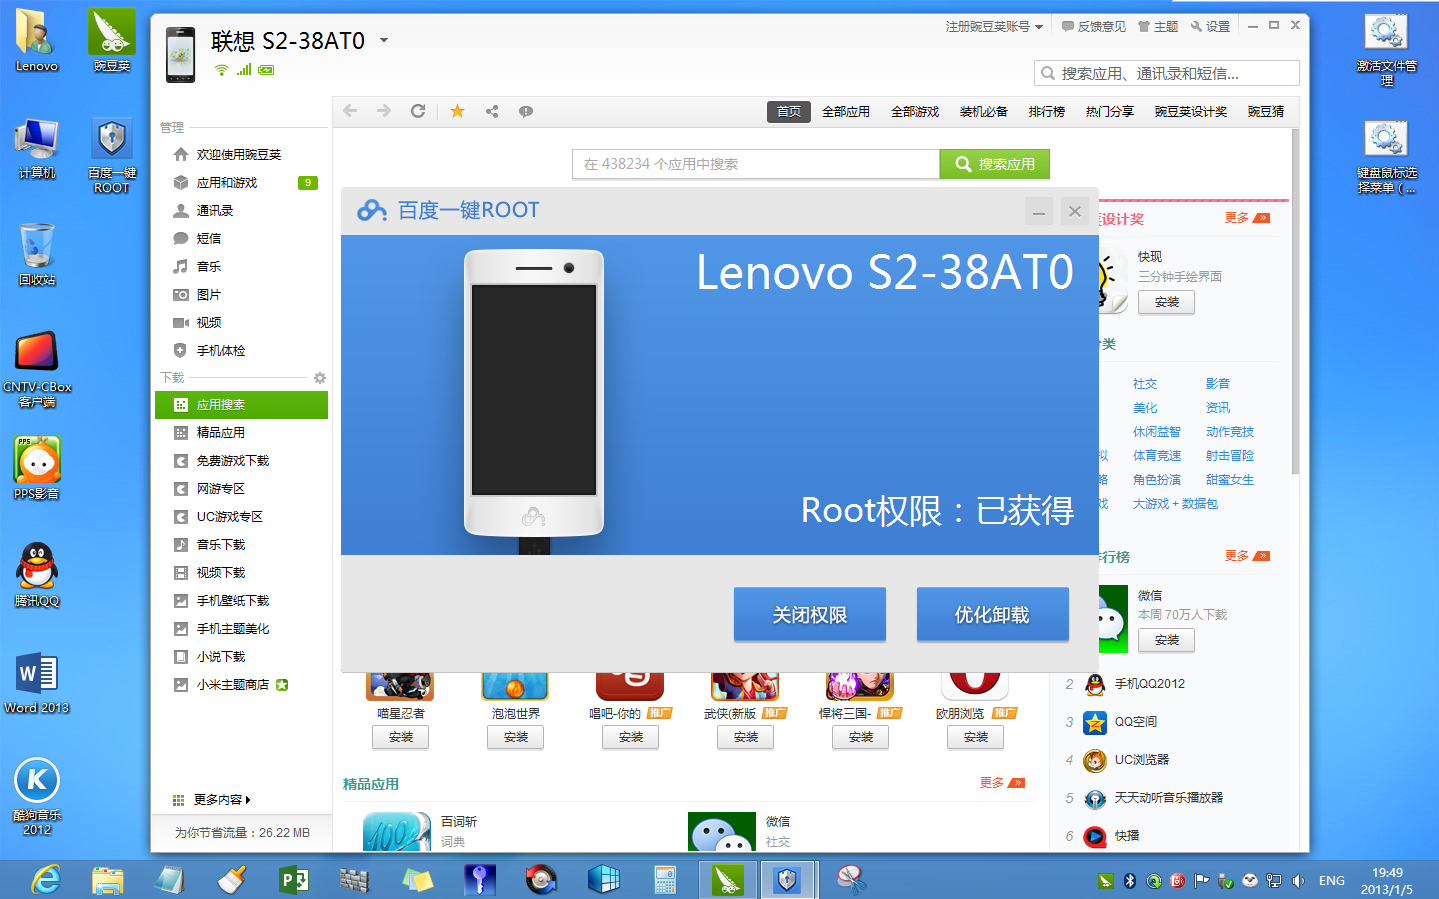The image size is (1439, 899).
Task: Open the PPS影音 desktop icon
Action: pos(37,468)
